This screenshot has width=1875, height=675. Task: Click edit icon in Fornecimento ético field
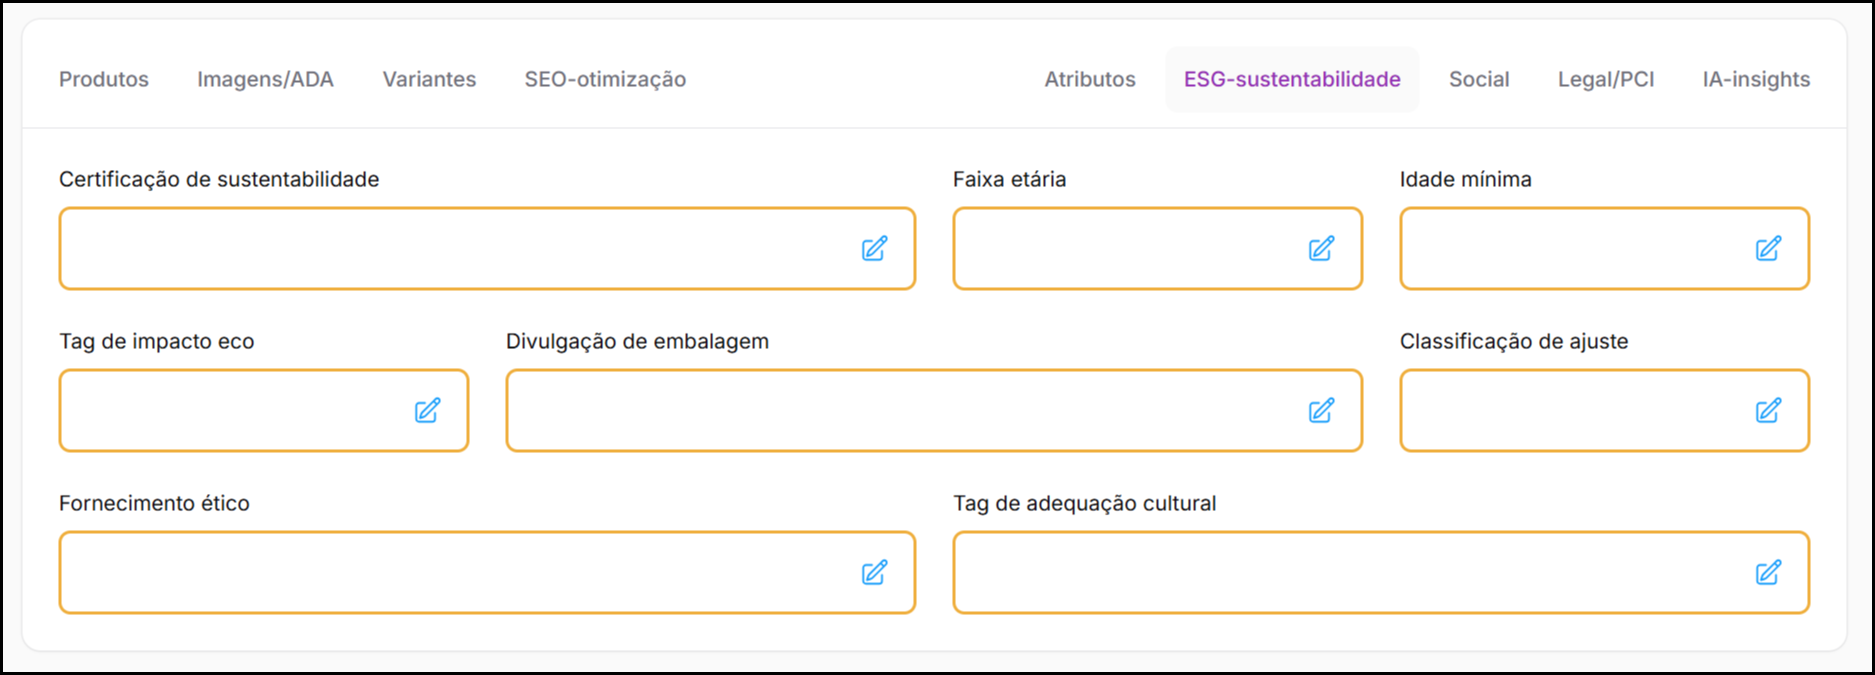click(874, 573)
